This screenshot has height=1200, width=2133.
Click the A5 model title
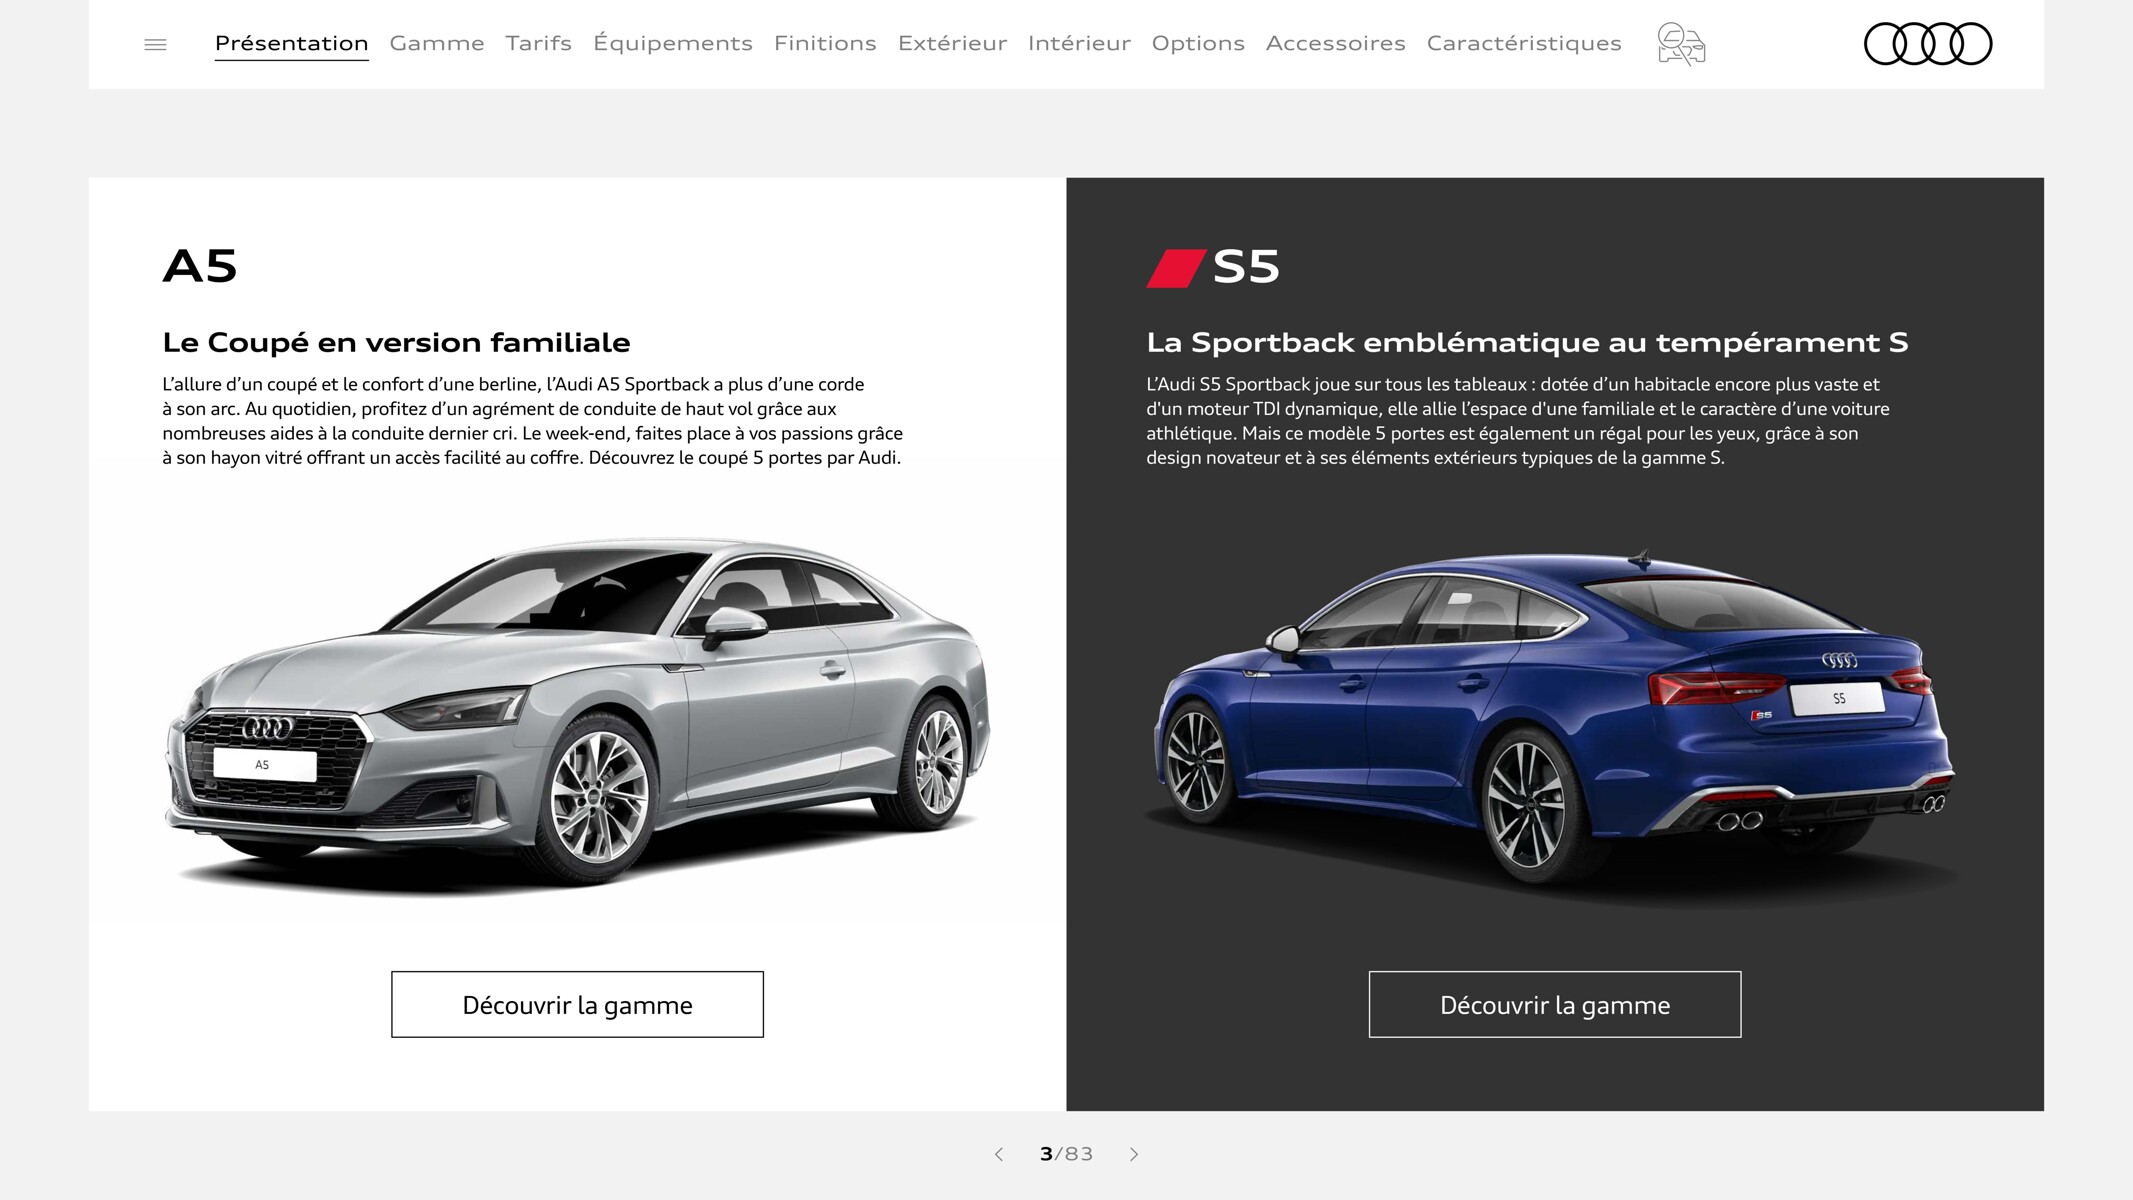tap(200, 267)
